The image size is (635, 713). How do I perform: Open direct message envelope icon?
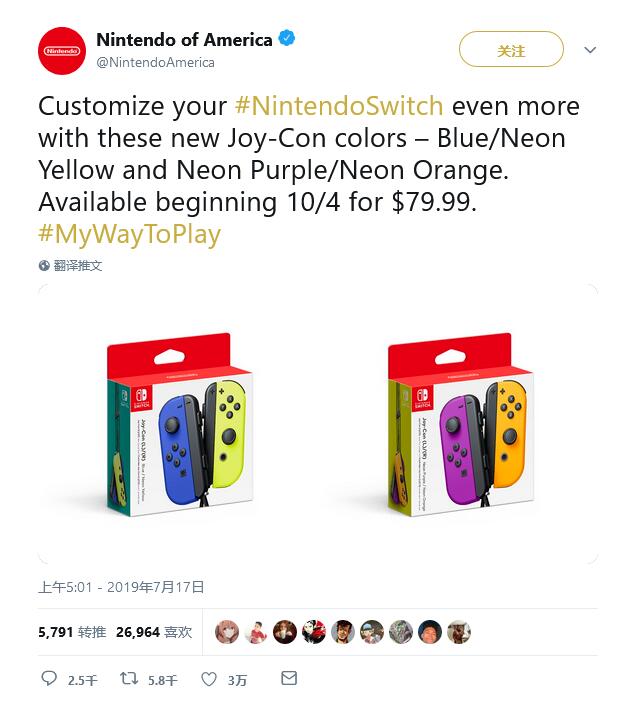[289, 679]
